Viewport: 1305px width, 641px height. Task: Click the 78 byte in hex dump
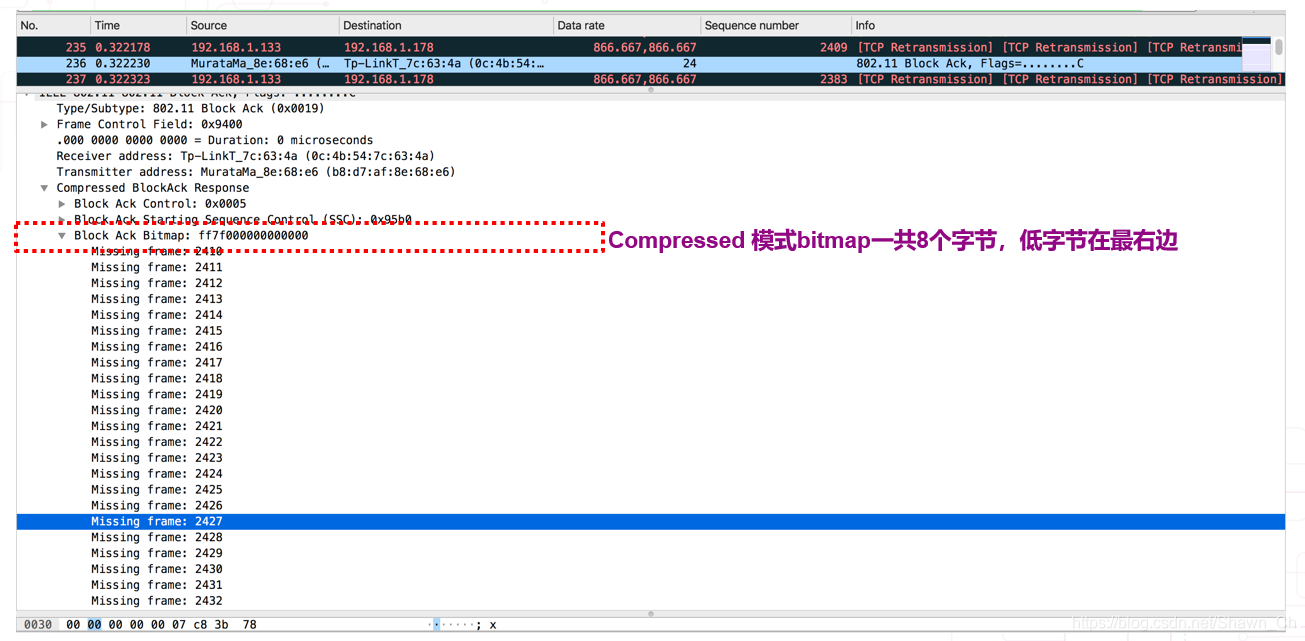pos(249,625)
